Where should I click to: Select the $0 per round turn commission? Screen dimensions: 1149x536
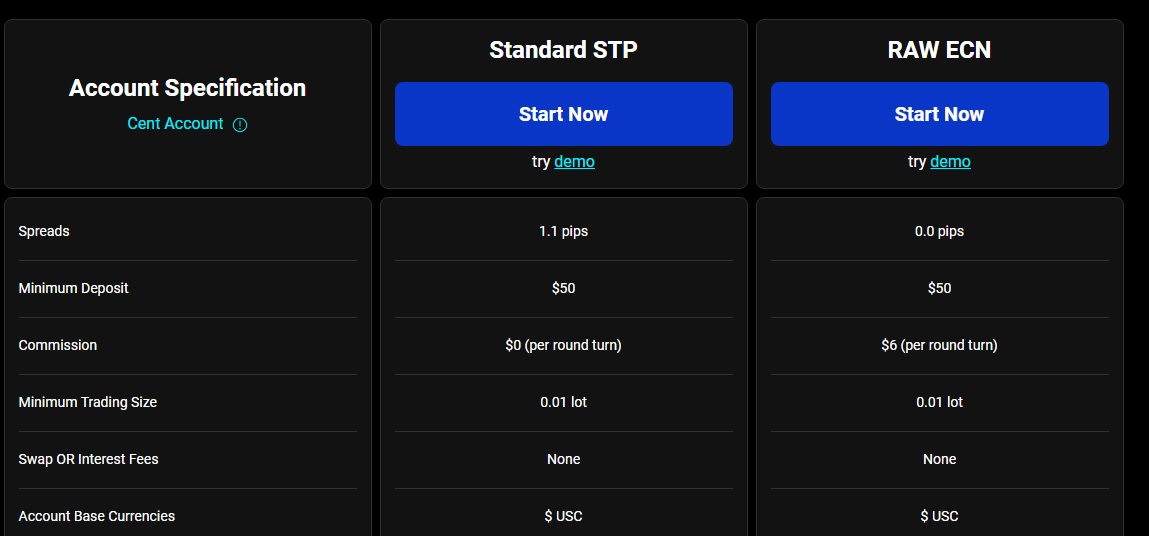pyautogui.click(x=563, y=345)
